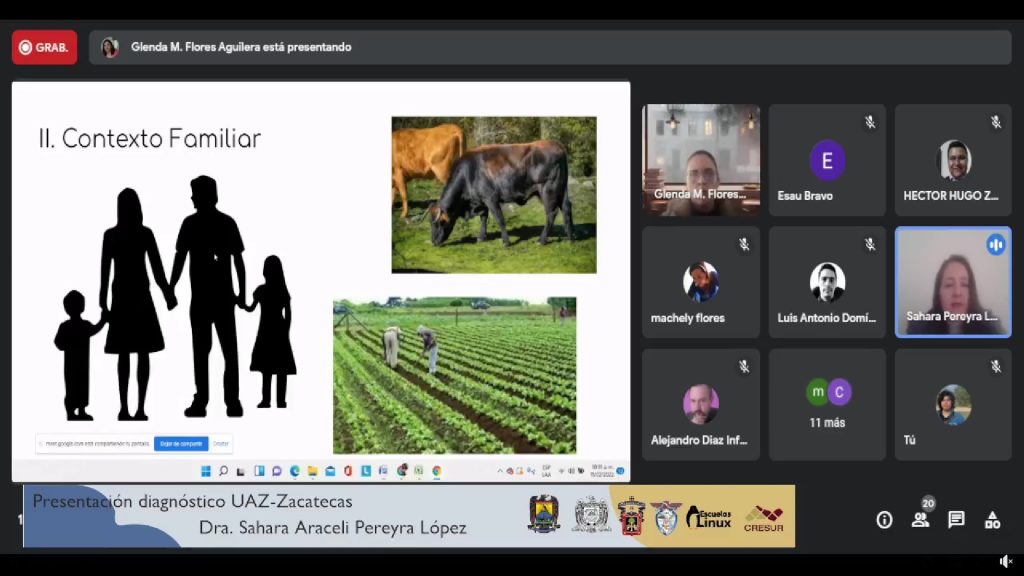Select Glenda M. Flores video tile
The width and height of the screenshot is (1024, 576).
pos(701,160)
